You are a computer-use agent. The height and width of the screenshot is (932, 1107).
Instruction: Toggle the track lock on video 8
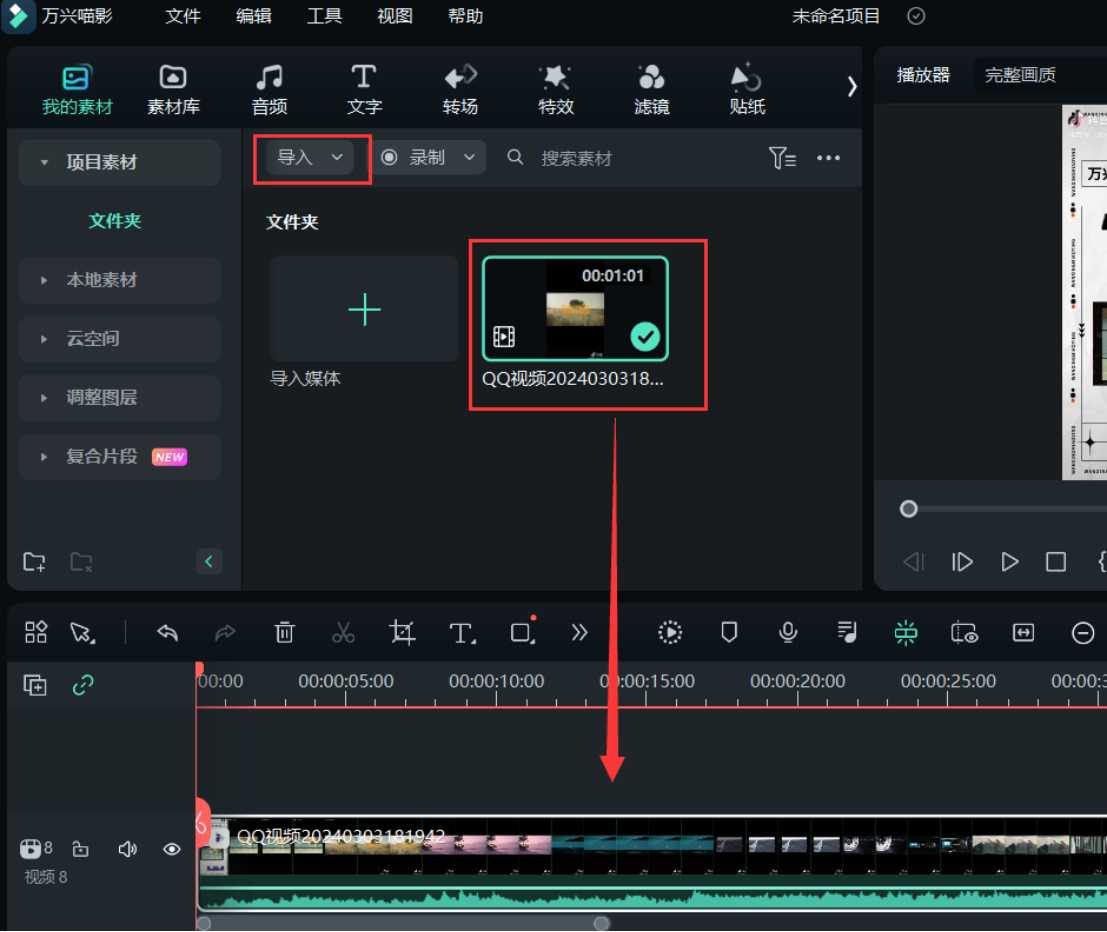pyautogui.click(x=81, y=849)
